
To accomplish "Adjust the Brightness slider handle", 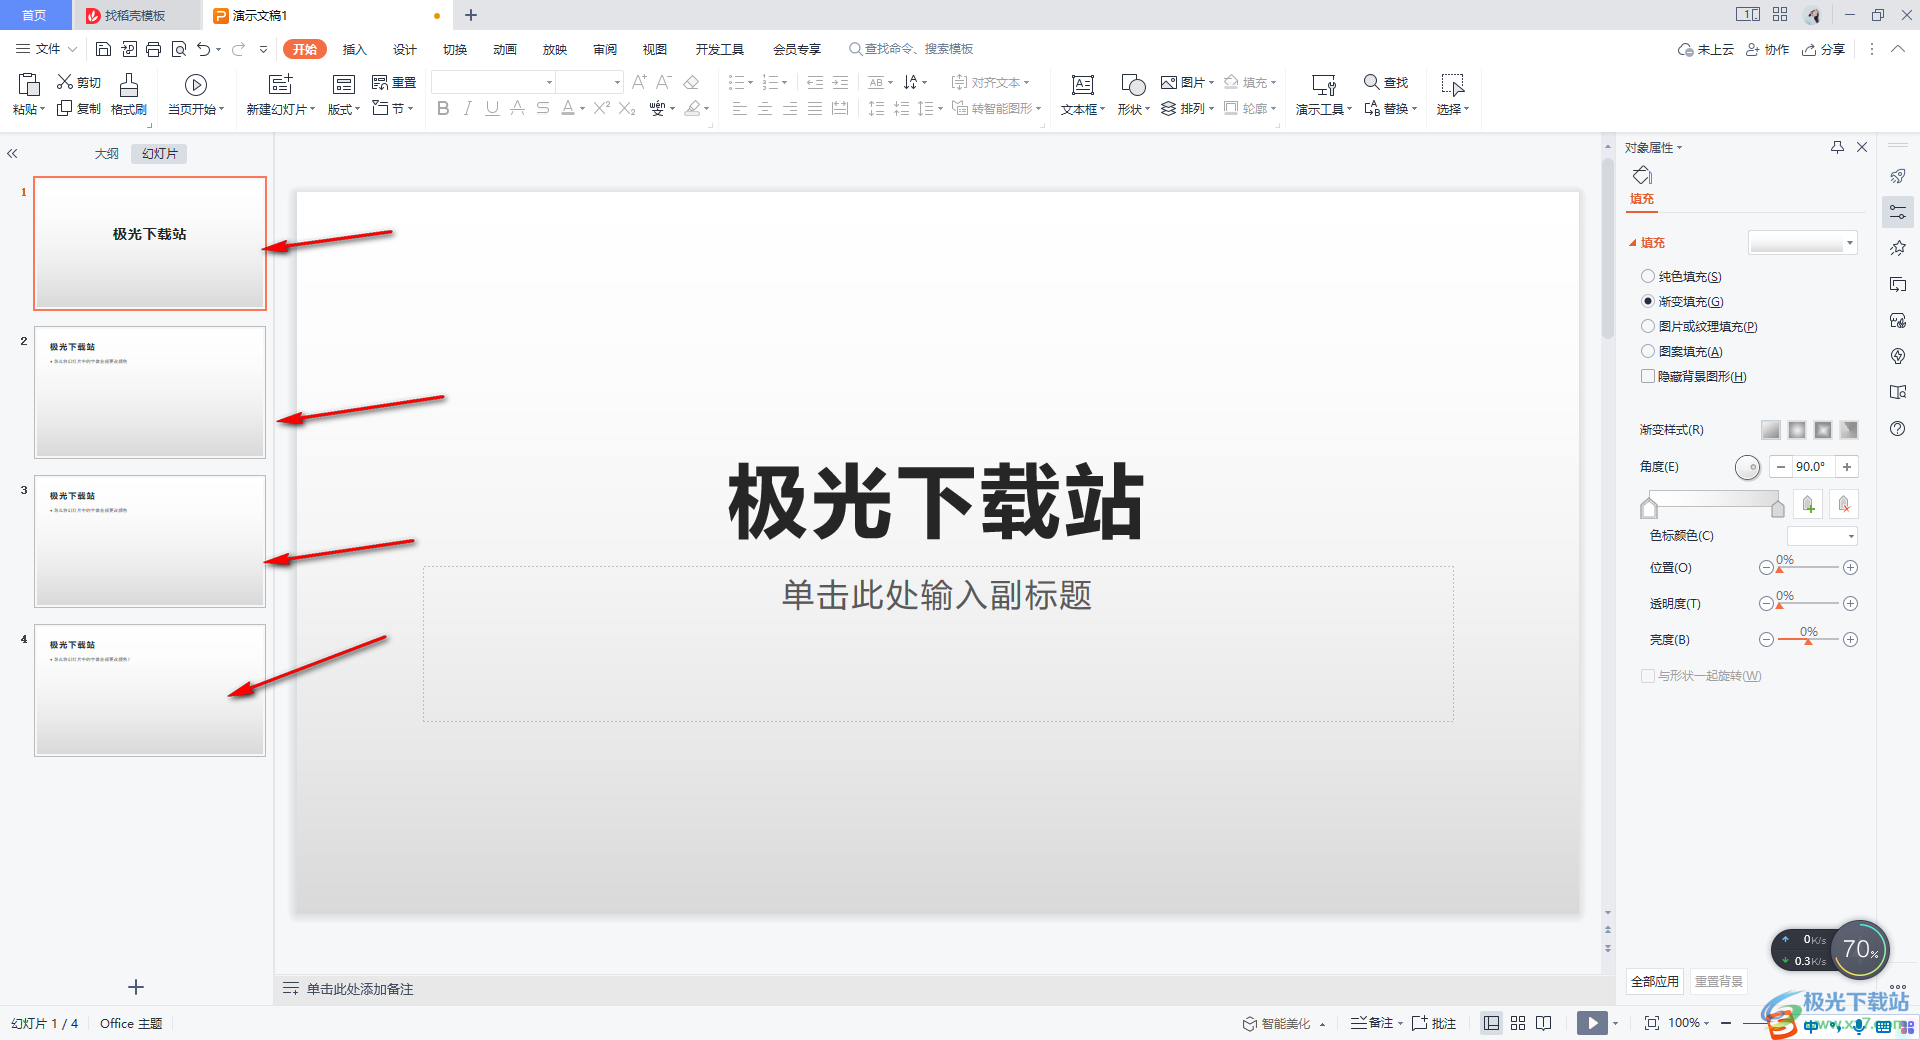I will [1808, 641].
